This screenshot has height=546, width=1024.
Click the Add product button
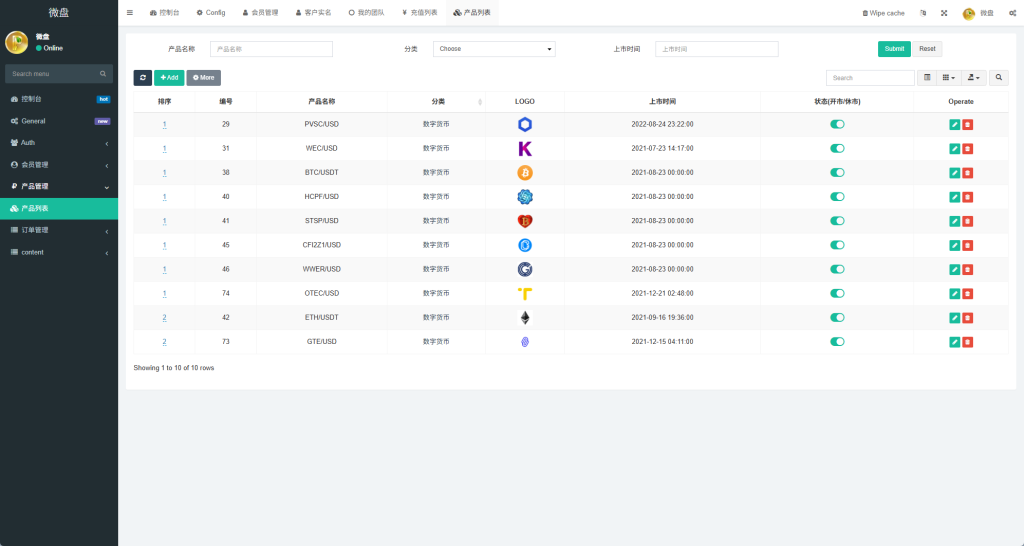(x=169, y=77)
